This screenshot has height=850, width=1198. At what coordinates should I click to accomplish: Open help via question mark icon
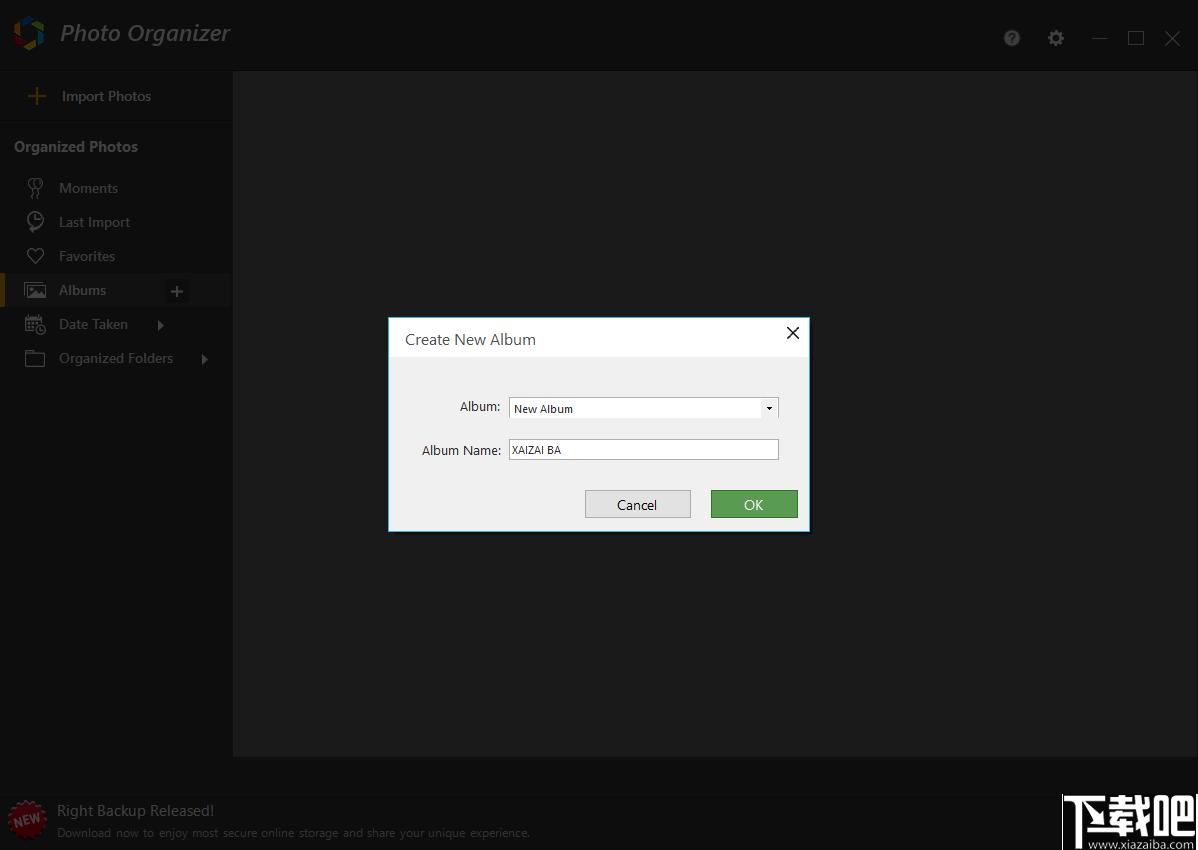pyautogui.click(x=1012, y=37)
